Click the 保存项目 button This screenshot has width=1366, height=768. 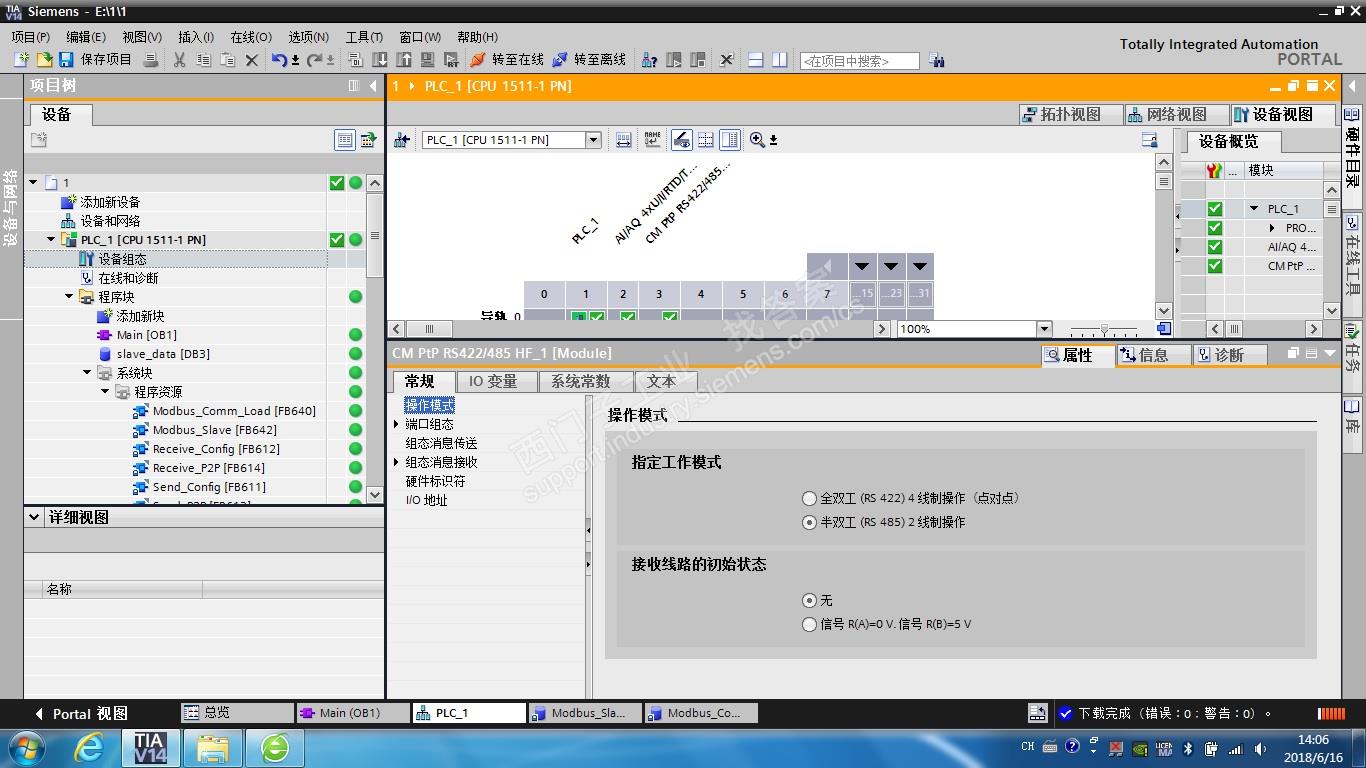pos(96,60)
